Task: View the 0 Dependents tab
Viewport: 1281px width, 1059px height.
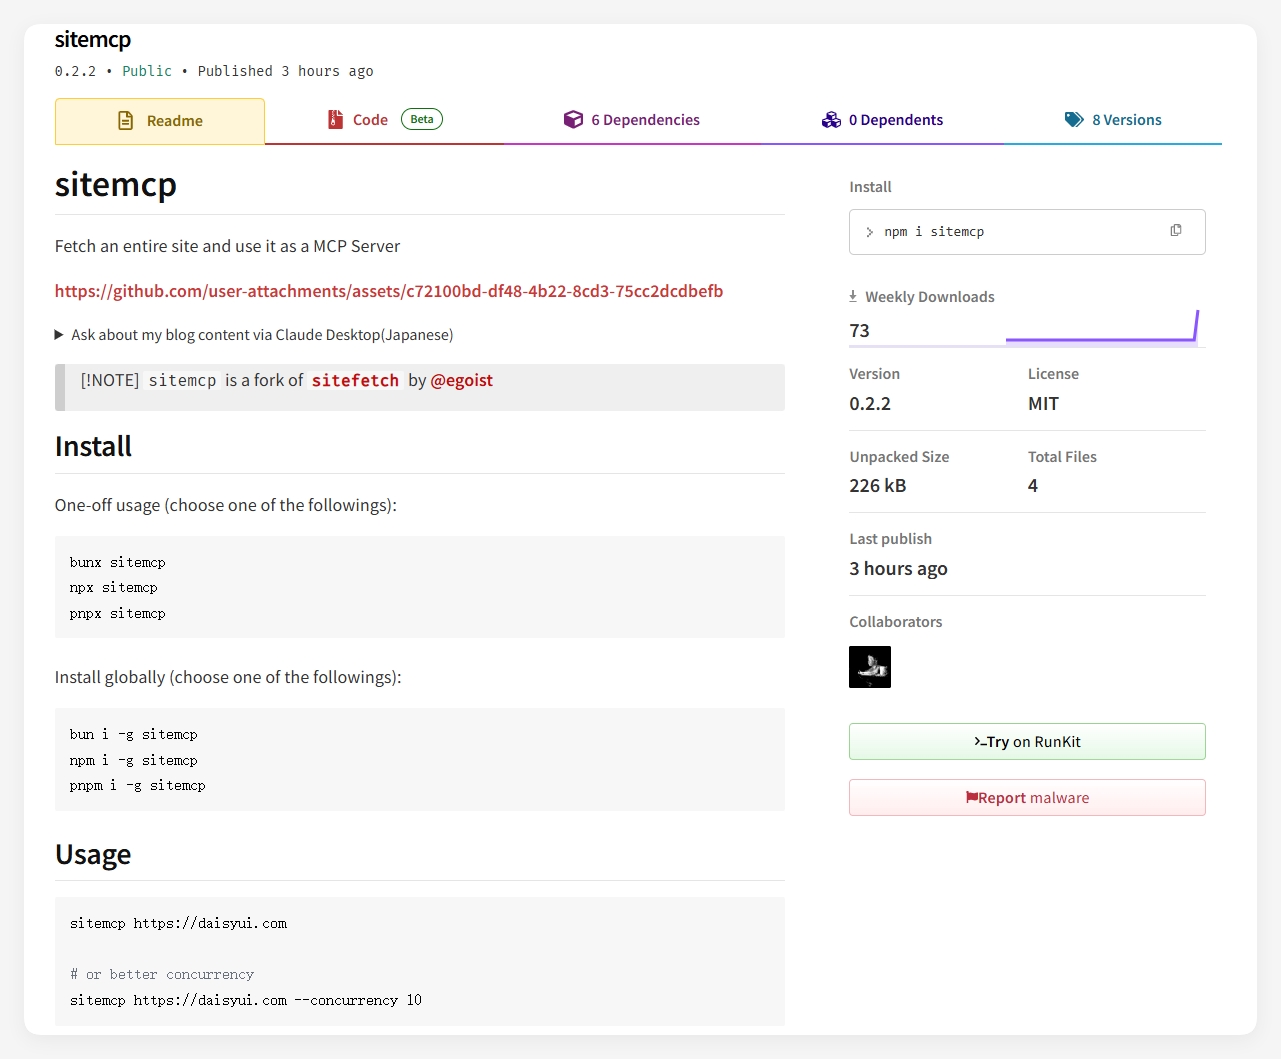Action: pos(882,120)
